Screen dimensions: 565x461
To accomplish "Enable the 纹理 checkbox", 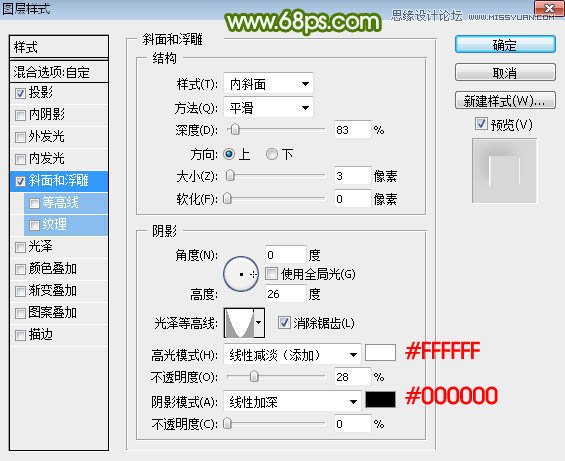I will [34, 226].
